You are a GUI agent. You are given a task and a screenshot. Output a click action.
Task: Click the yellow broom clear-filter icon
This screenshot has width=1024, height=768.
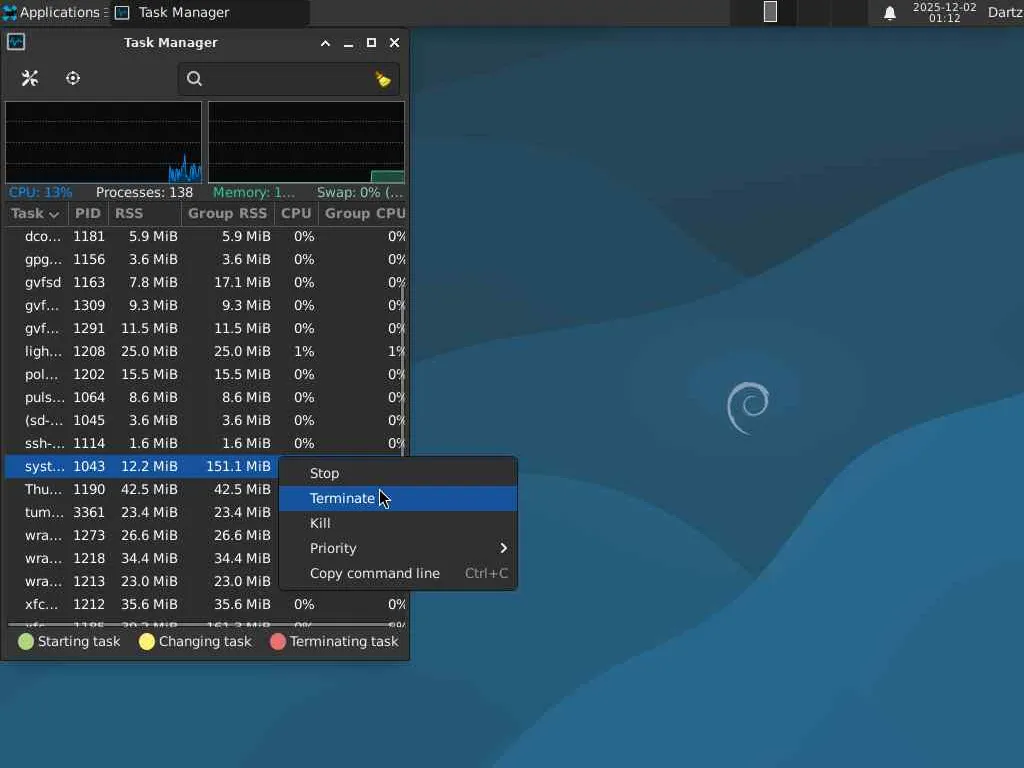click(x=383, y=80)
